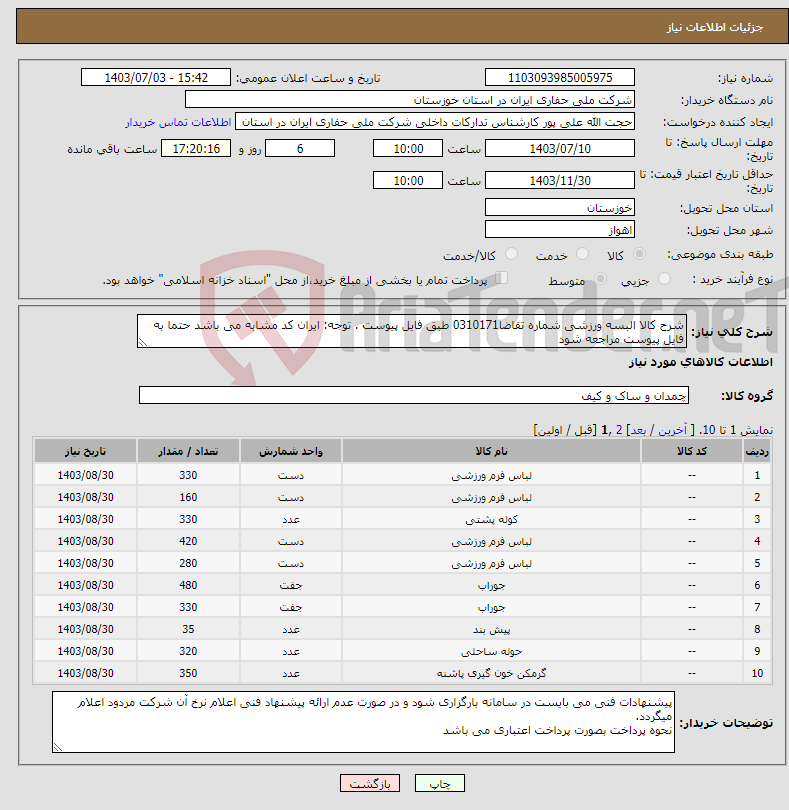Click the شرح کلی نیاز description textarea
Screen dimensions: 789x810
412,331
